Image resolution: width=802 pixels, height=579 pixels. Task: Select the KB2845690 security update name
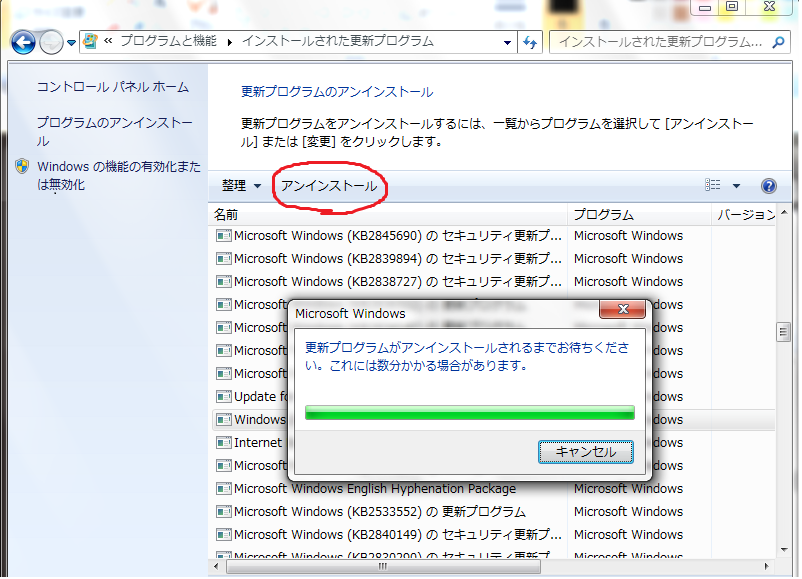click(x=398, y=236)
